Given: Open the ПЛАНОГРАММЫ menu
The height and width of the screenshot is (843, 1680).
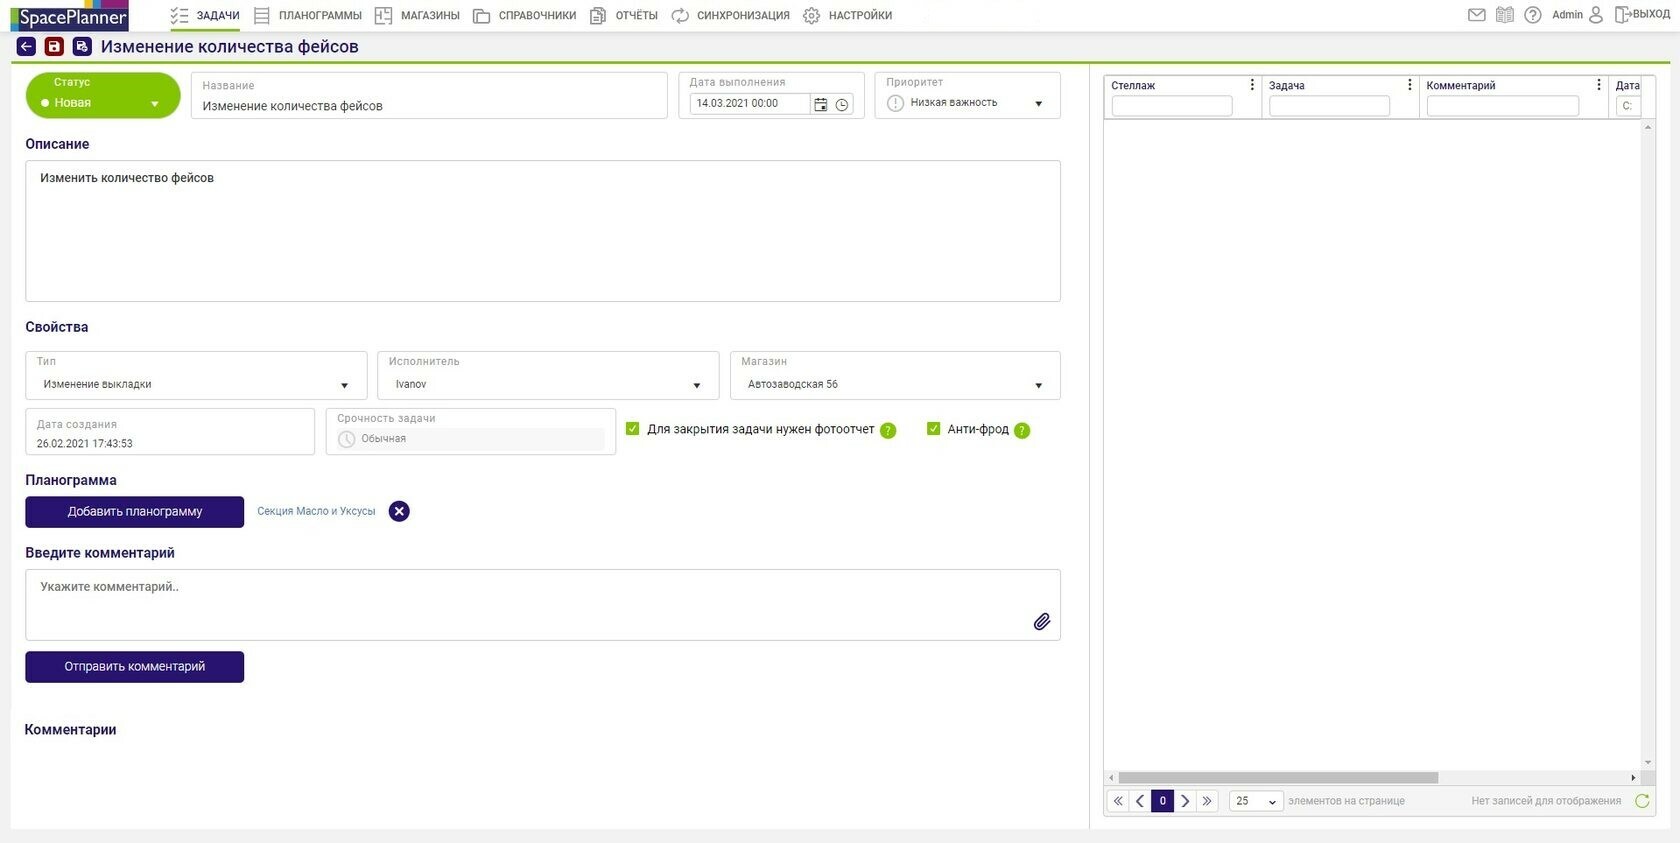Looking at the screenshot, I should (x=308, y=15).
